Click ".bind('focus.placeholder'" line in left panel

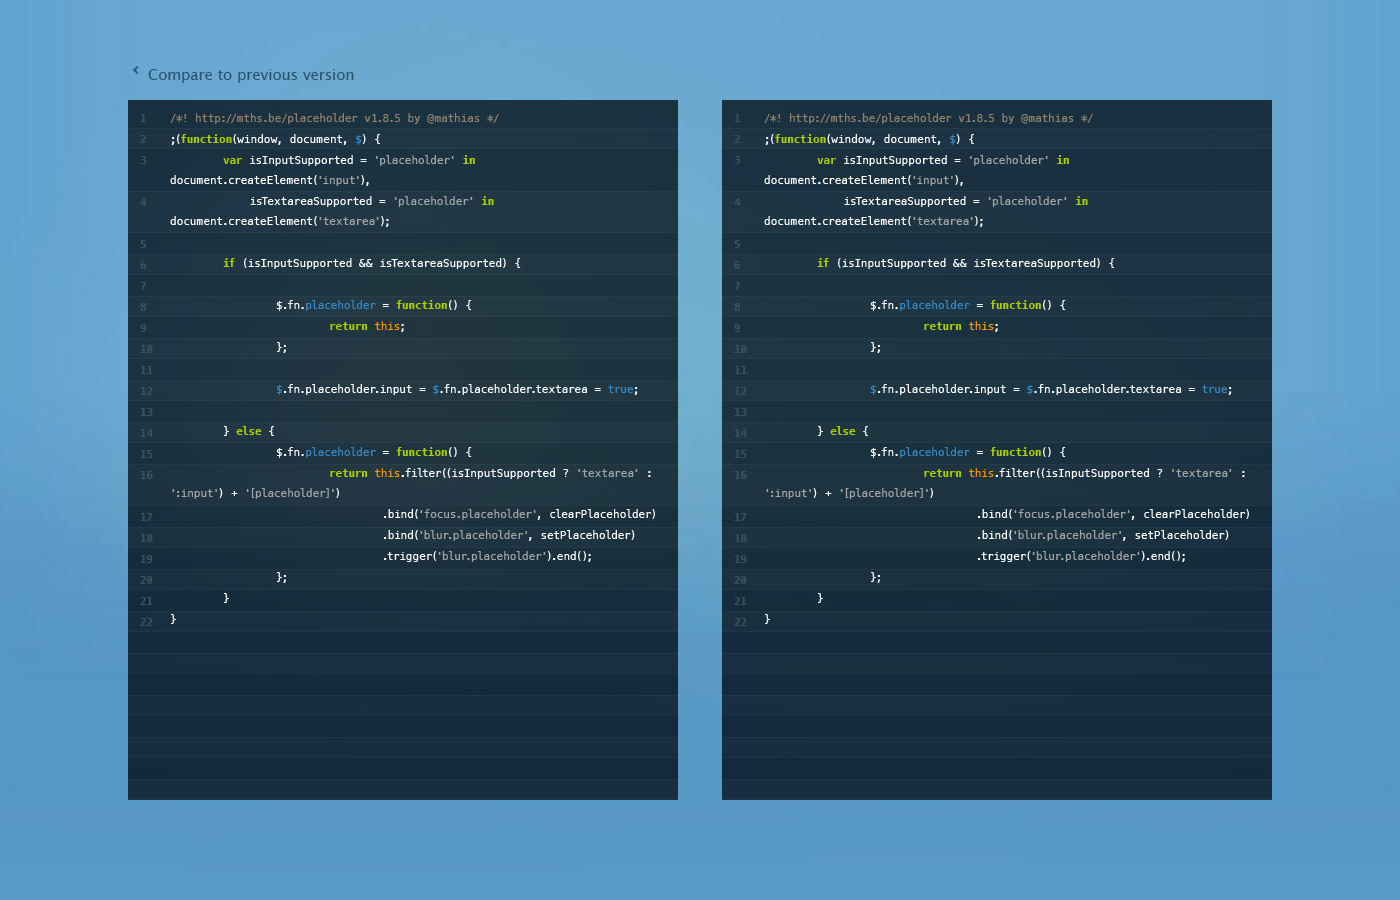[x=519, y=514]
